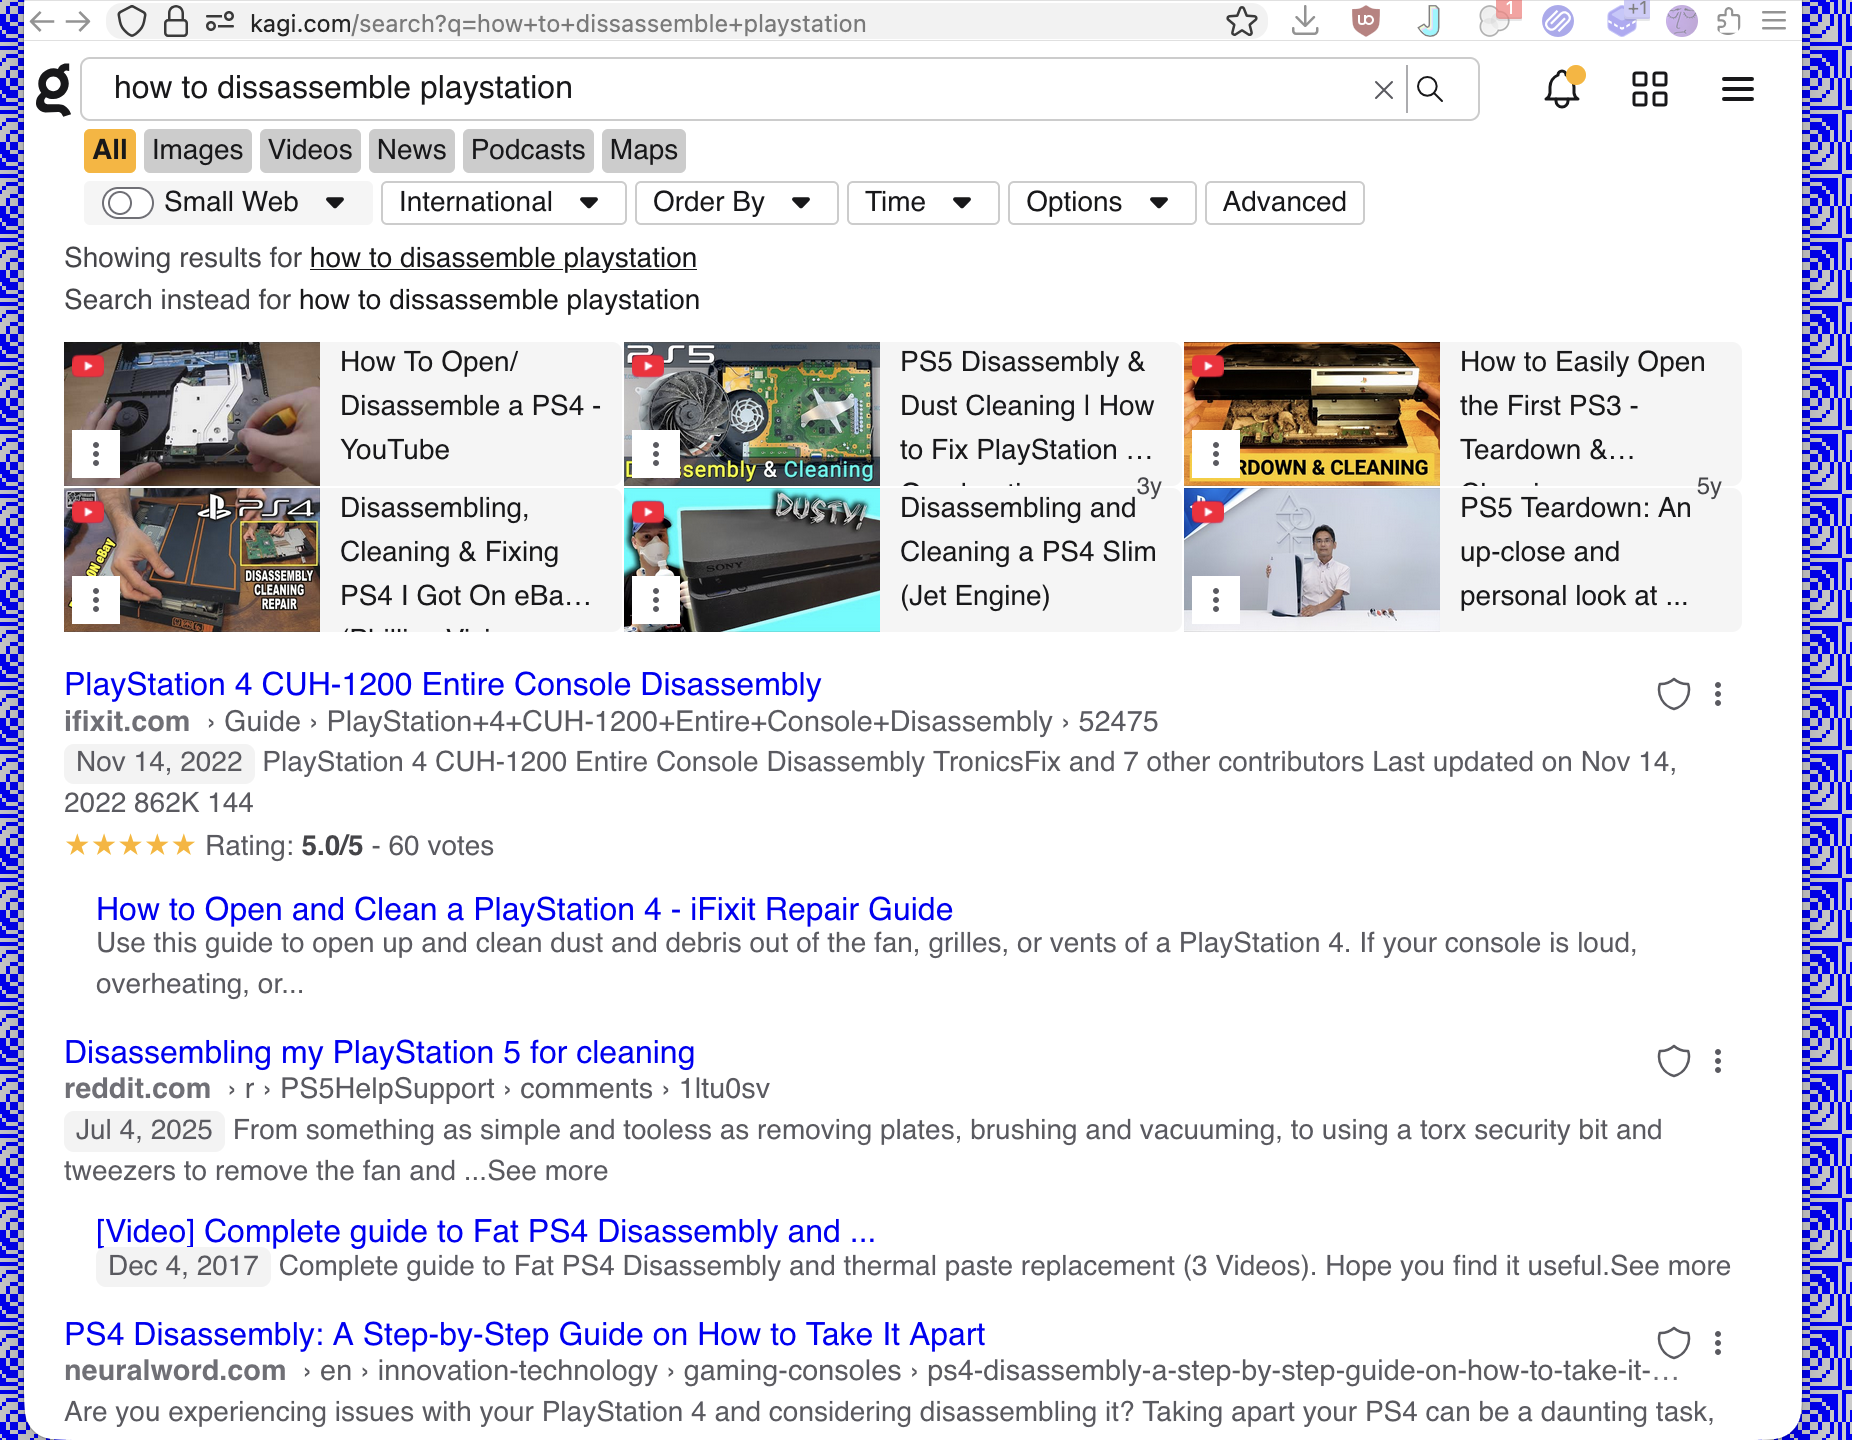This screenshot has width=1852, height=1440.
Task: Click the shield icon on the reddit result
Action: (1674, 1062)
